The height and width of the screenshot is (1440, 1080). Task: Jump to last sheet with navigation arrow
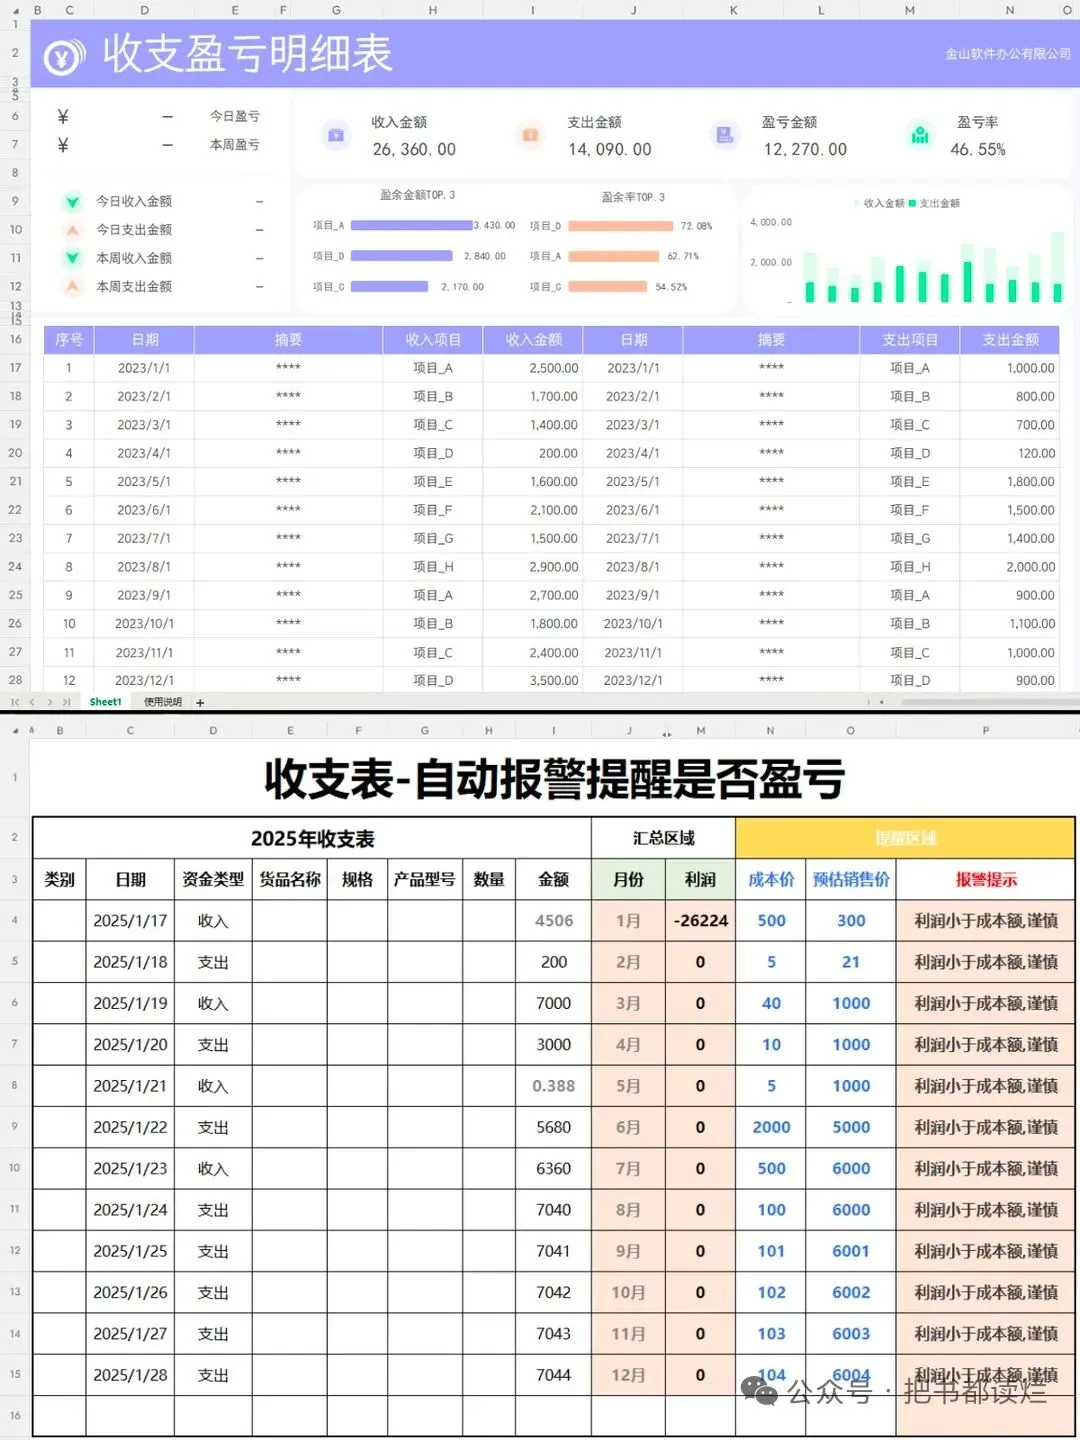[x=66, y=702]
